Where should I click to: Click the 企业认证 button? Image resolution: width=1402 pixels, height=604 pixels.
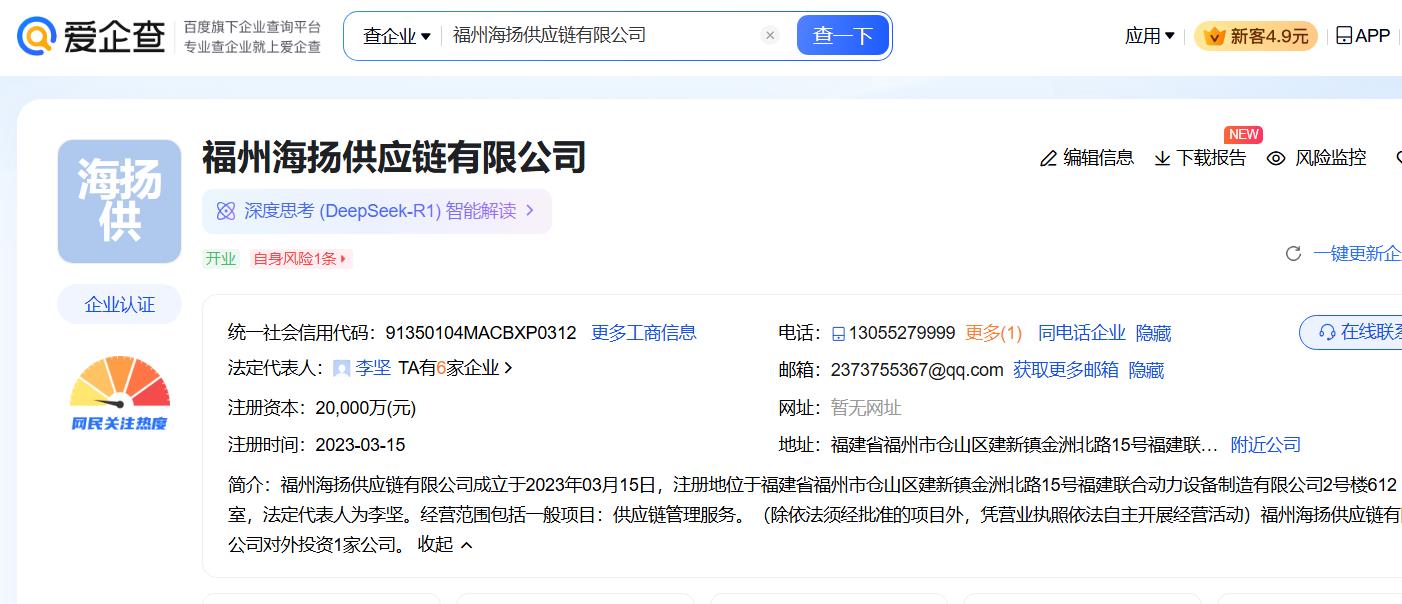120,304
